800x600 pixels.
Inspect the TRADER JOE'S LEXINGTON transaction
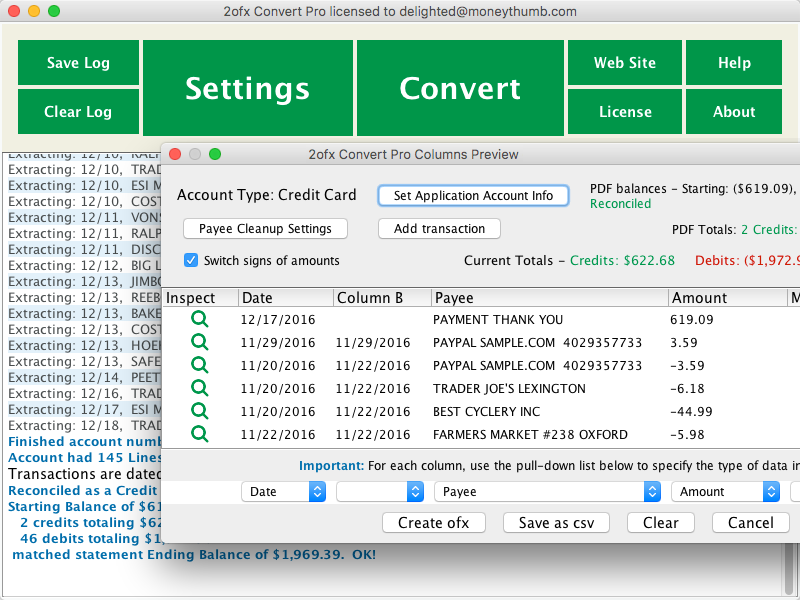pos(200,388)
